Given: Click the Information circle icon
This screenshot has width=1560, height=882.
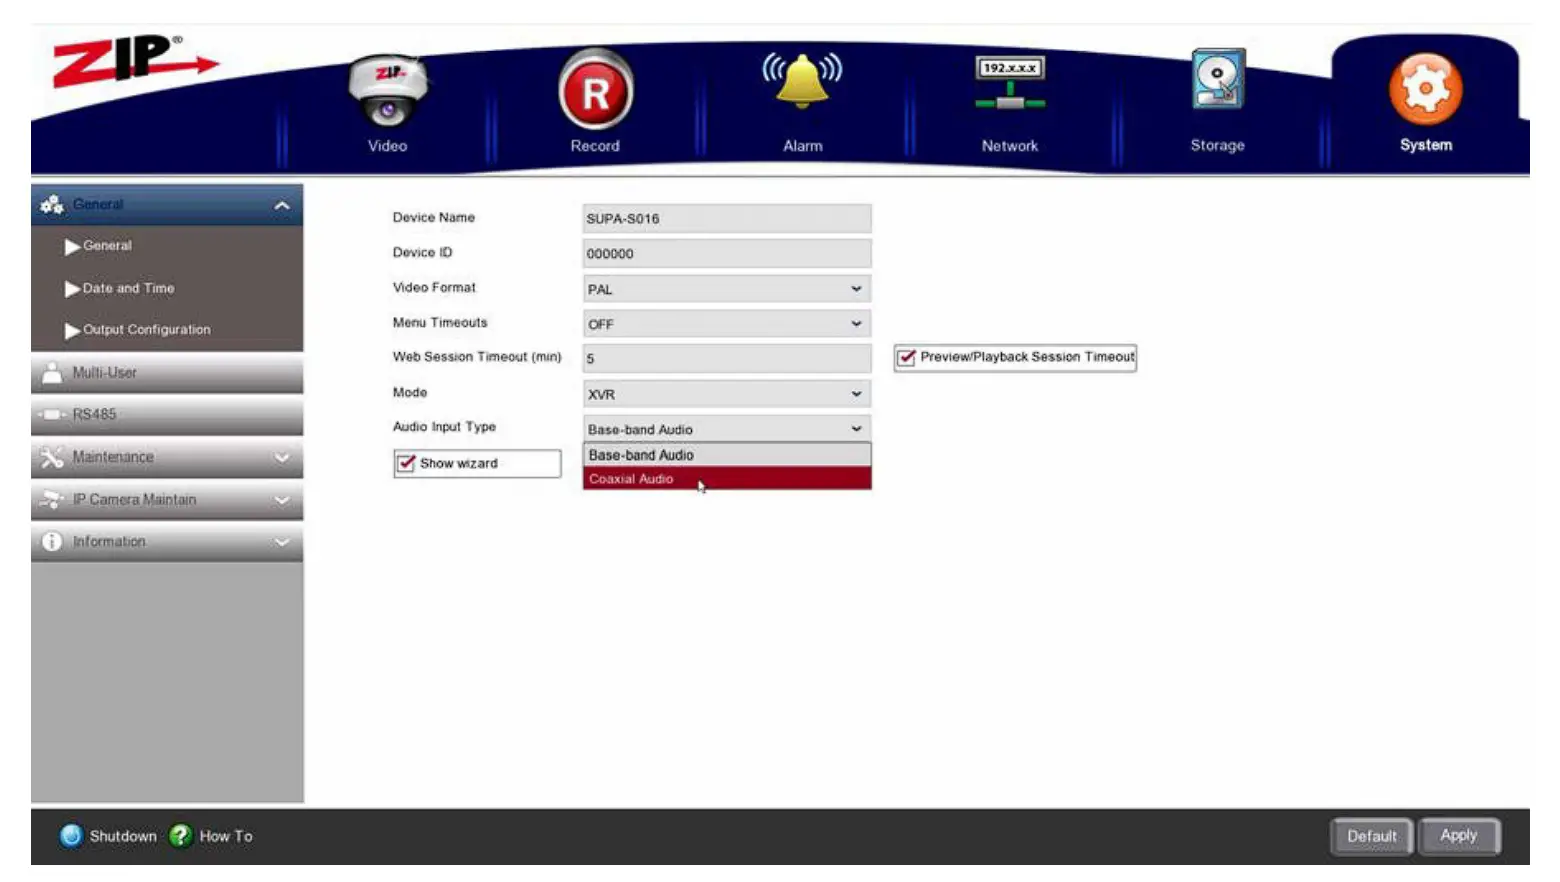Looking at the screenshot, I should (x=52, y=541).
